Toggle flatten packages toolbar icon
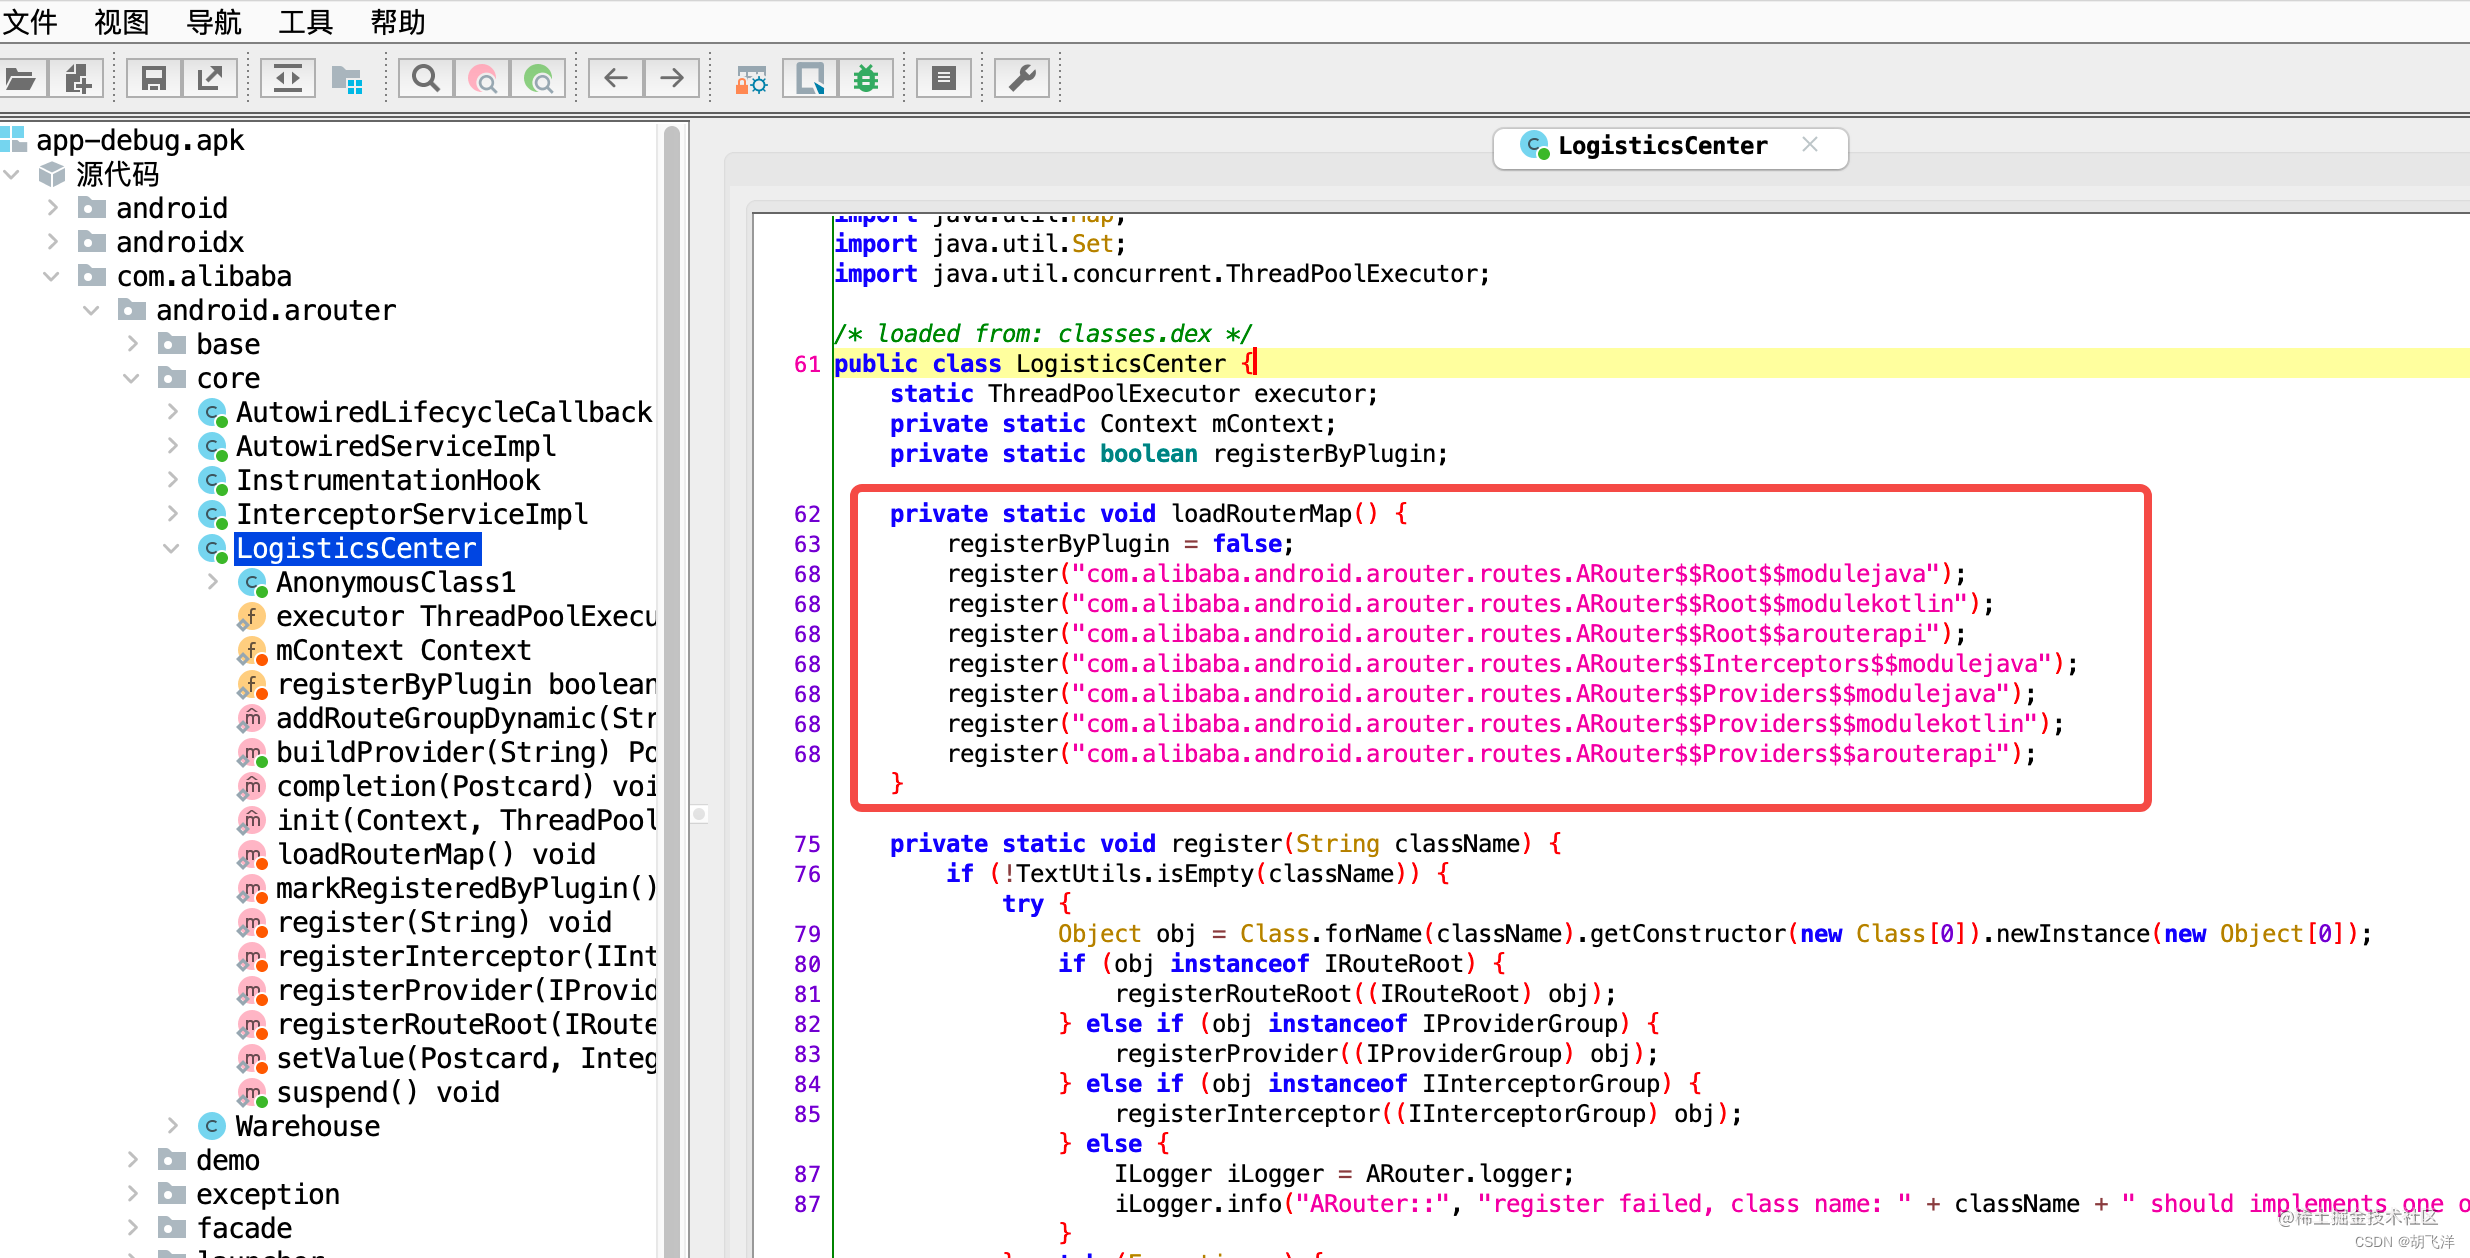The width and height of the screenshot is (2470, 1258). click(347, 78)
